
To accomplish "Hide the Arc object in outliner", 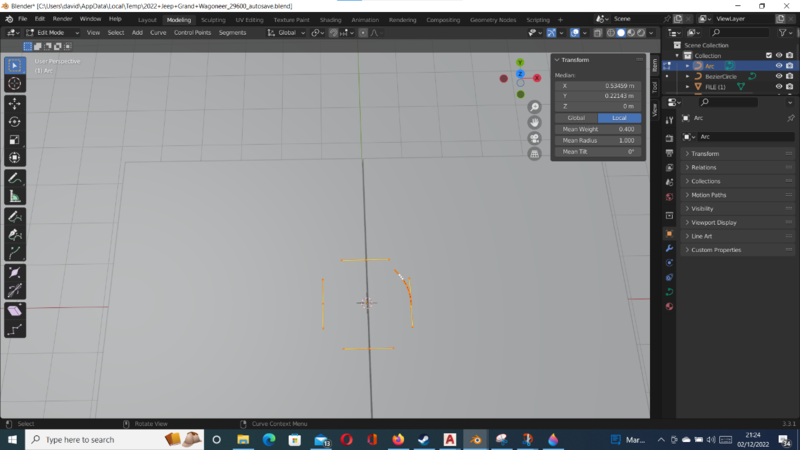I will 779,66.
